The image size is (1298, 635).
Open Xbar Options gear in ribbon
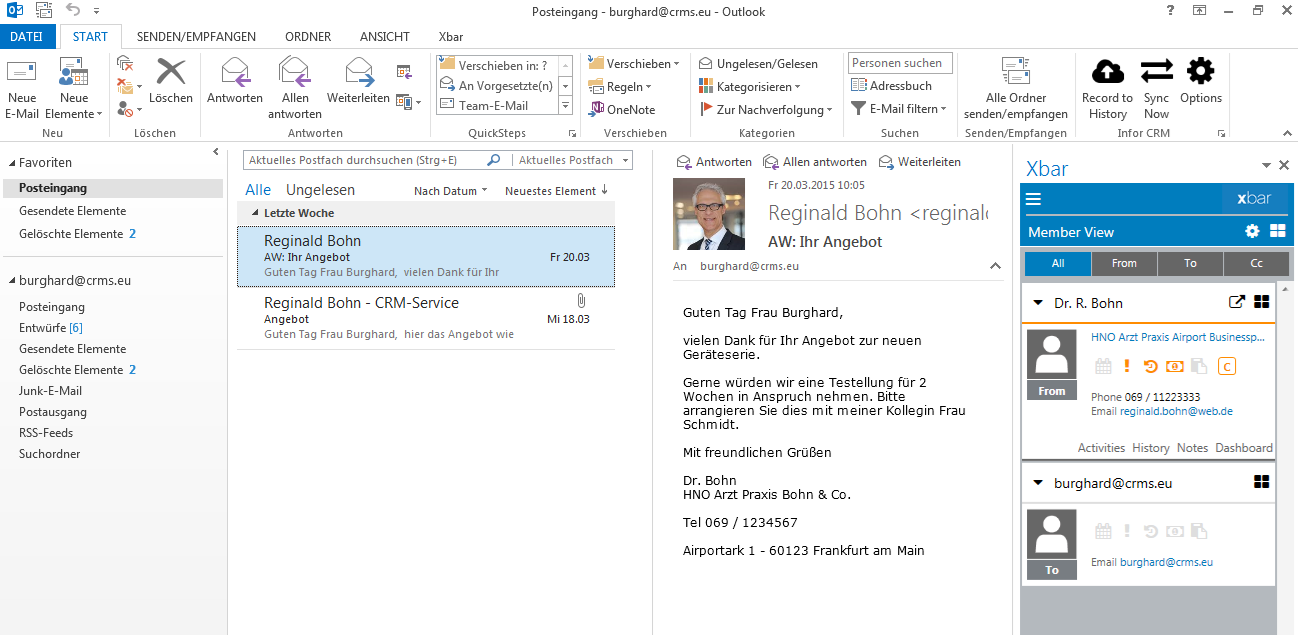pyautogui.click(x=1200, y=71)
